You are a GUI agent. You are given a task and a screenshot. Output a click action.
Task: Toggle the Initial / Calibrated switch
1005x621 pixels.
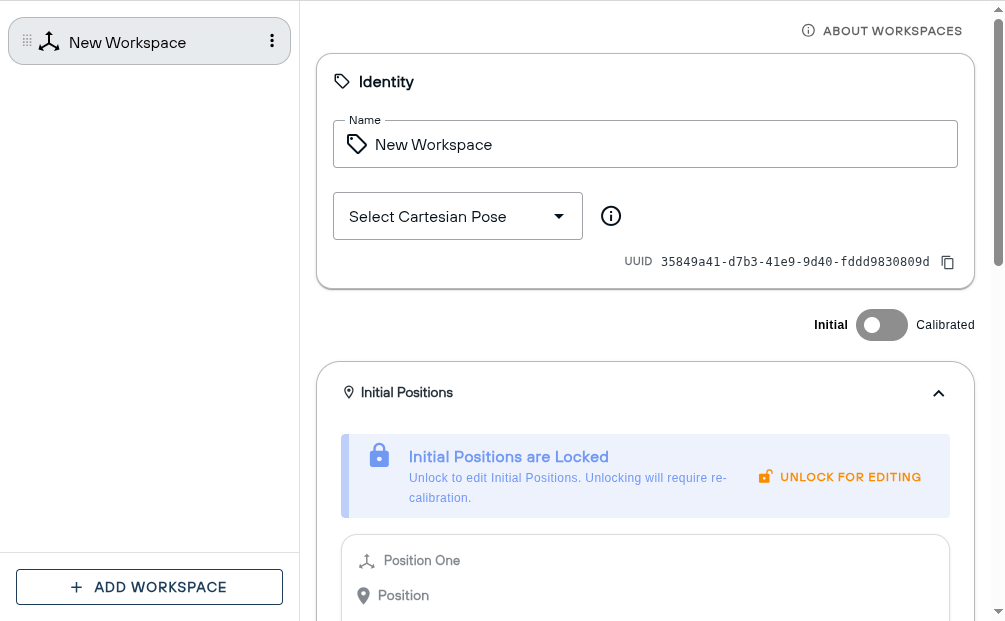tap(881, 325)
